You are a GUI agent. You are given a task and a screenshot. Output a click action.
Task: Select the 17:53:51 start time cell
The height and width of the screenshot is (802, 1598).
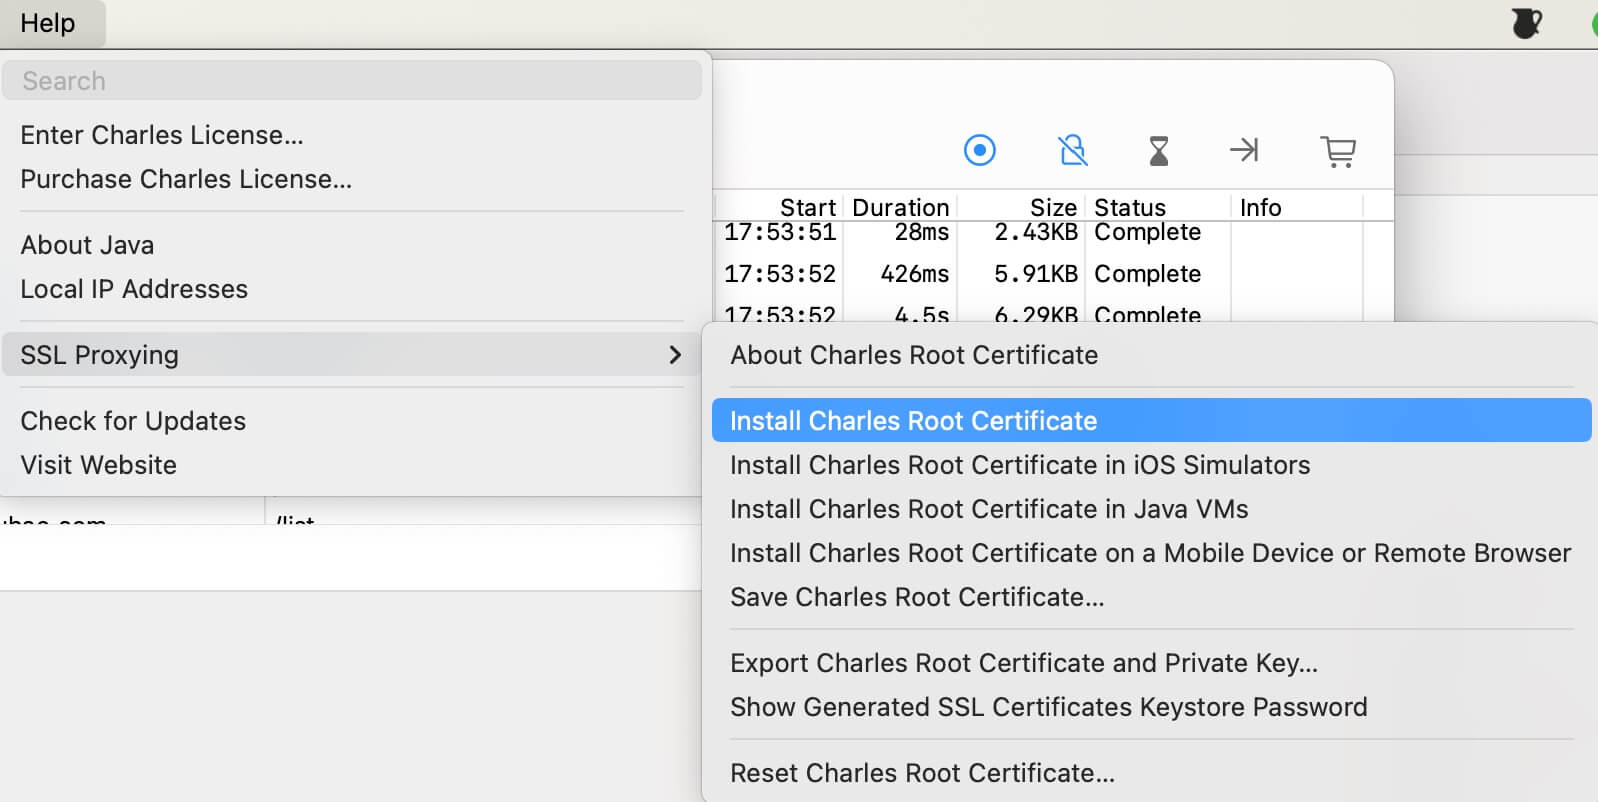[x=779, y=232]
